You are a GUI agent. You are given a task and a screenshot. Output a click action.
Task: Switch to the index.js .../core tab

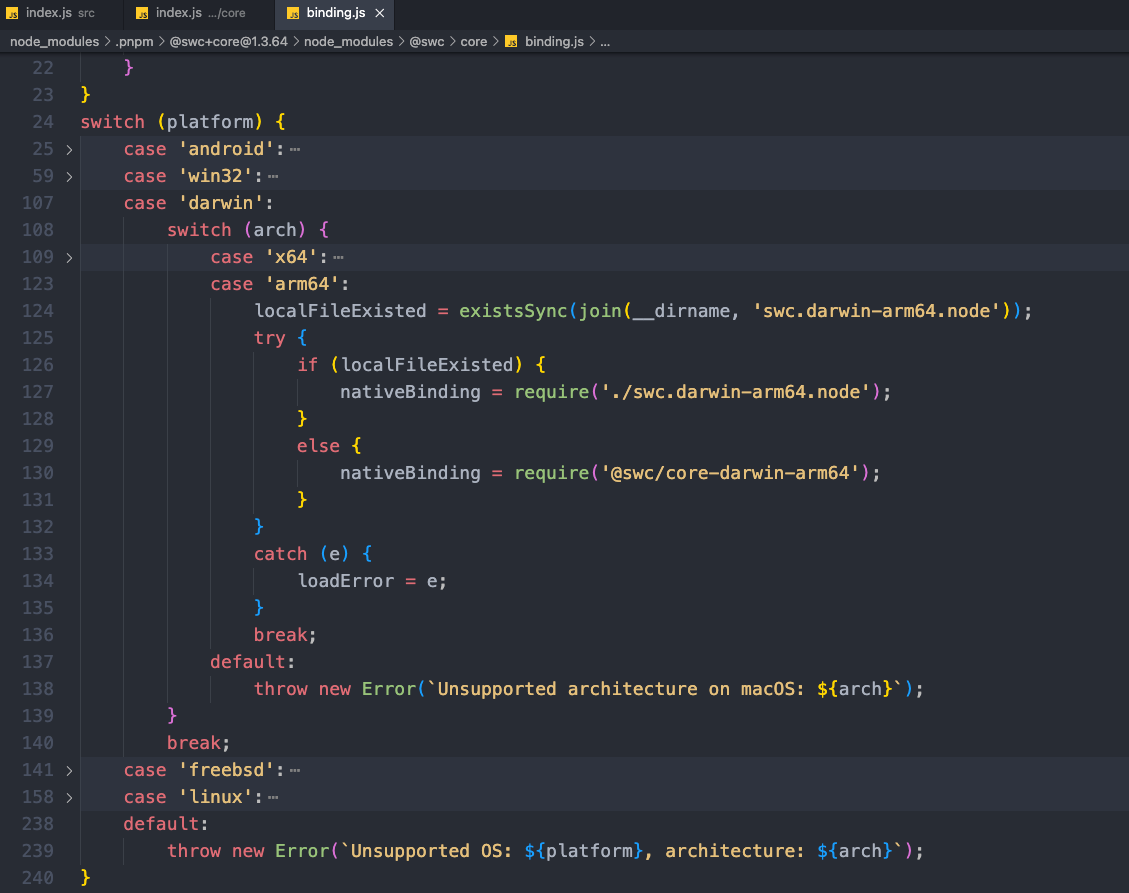coord(199,13)
